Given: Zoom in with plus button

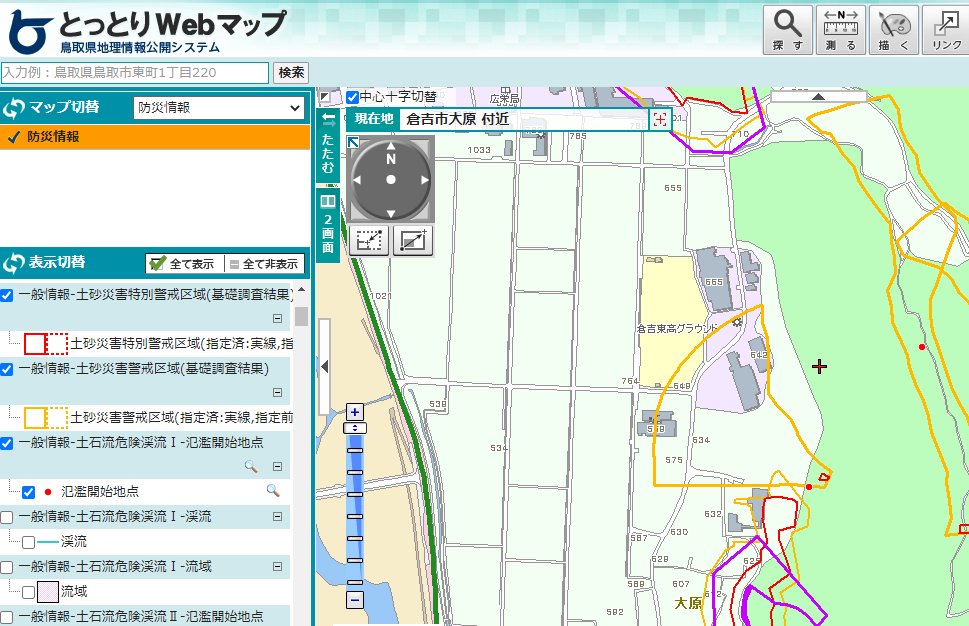Looking at the screenshot, I should click(355, 412).
